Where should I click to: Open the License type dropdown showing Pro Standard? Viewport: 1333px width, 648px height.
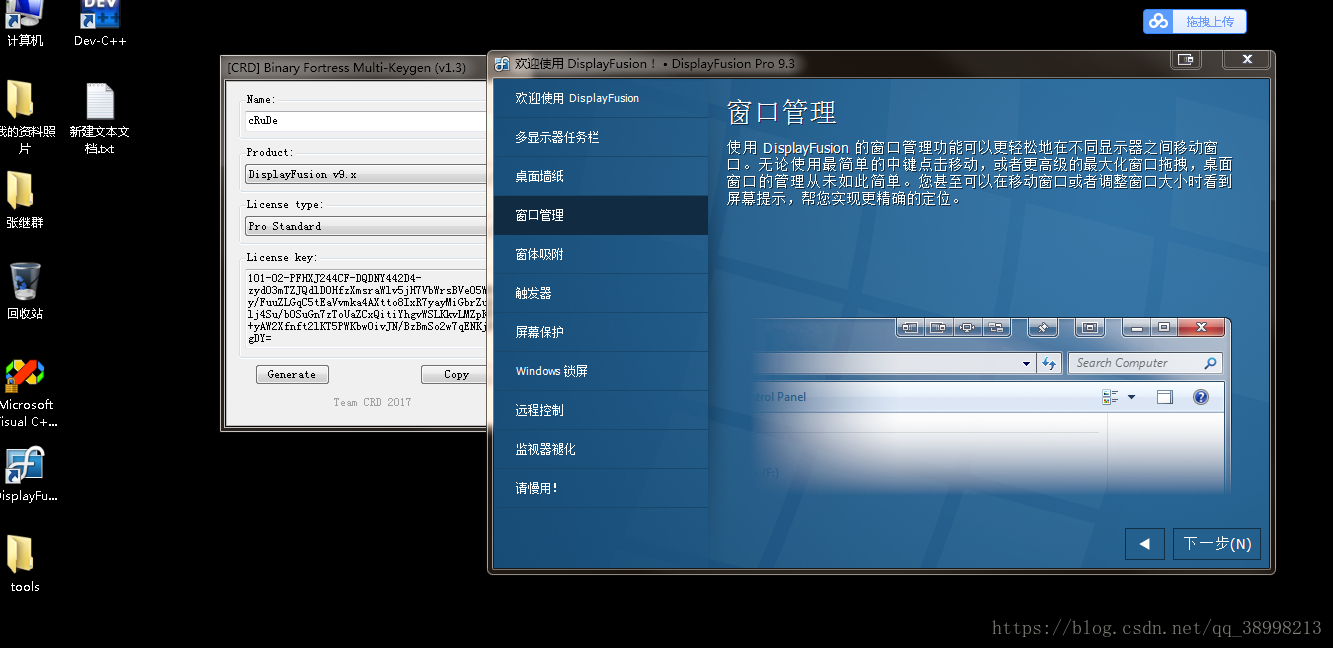(366, 226)
